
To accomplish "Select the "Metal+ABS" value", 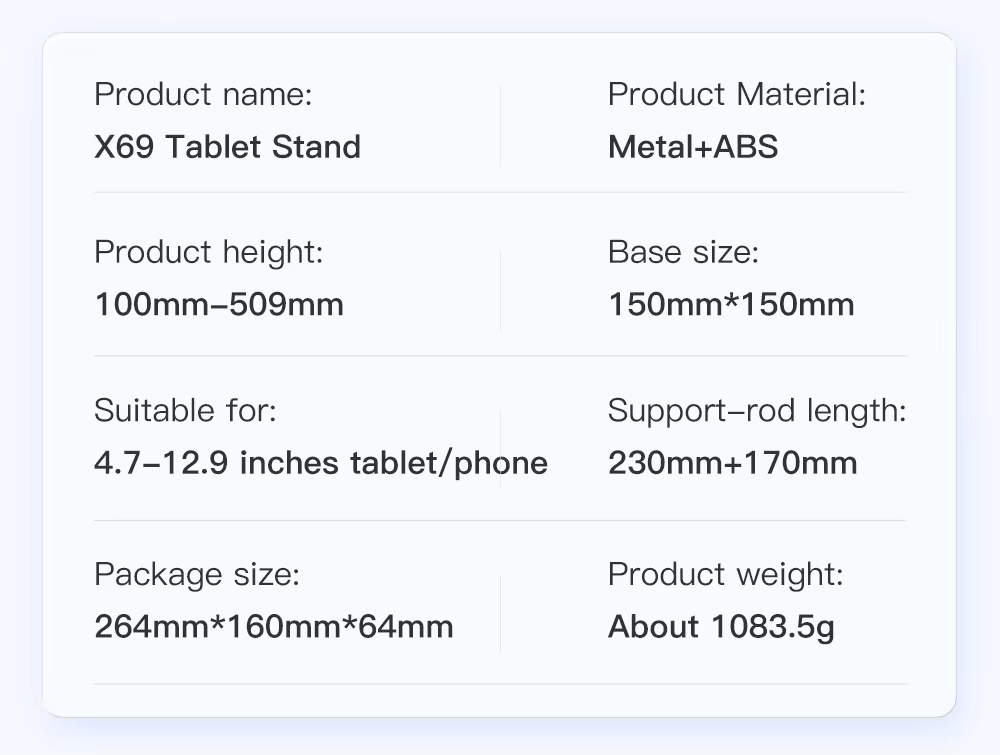I will pos(692,147).
